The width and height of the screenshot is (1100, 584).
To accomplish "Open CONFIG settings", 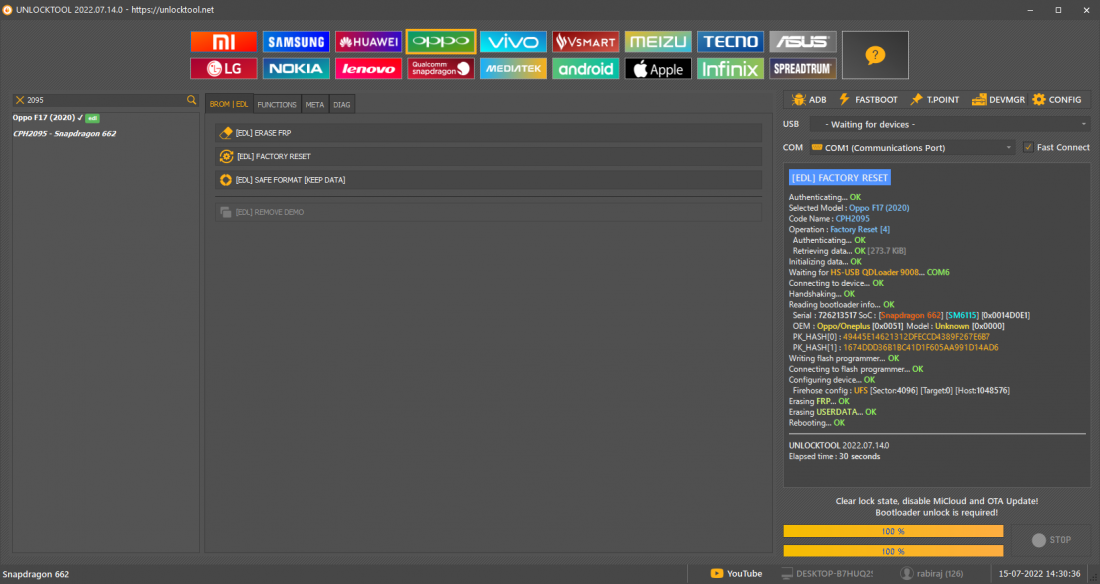I will [1057, 100].
